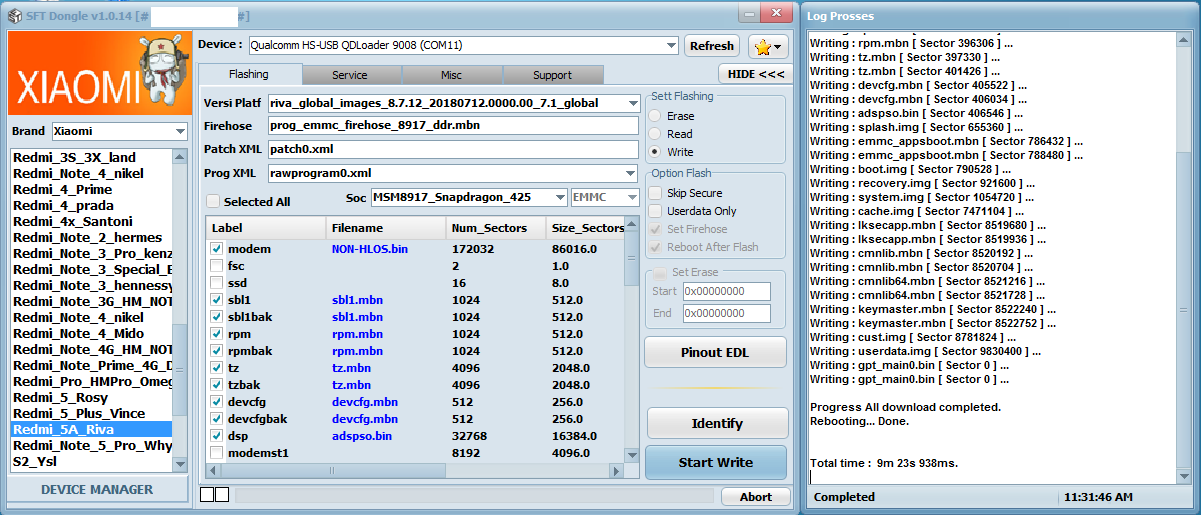Click the SFT Dongle title bar icon
The image size is (1201, 515).
[x=15, y=15]
